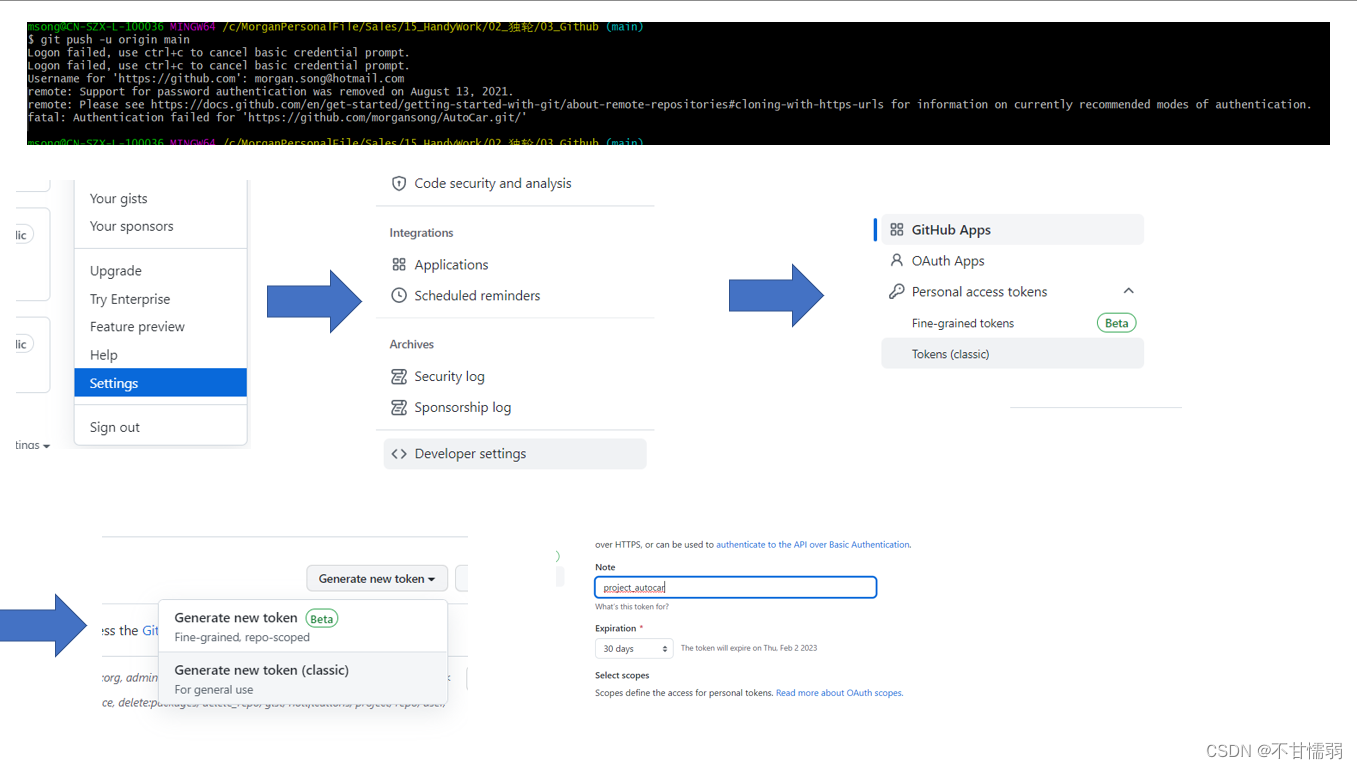Click the code brackets icon for Developer settings
Image resolution: width=1357 pixels, height=769 pixels.
click(399, 453)
